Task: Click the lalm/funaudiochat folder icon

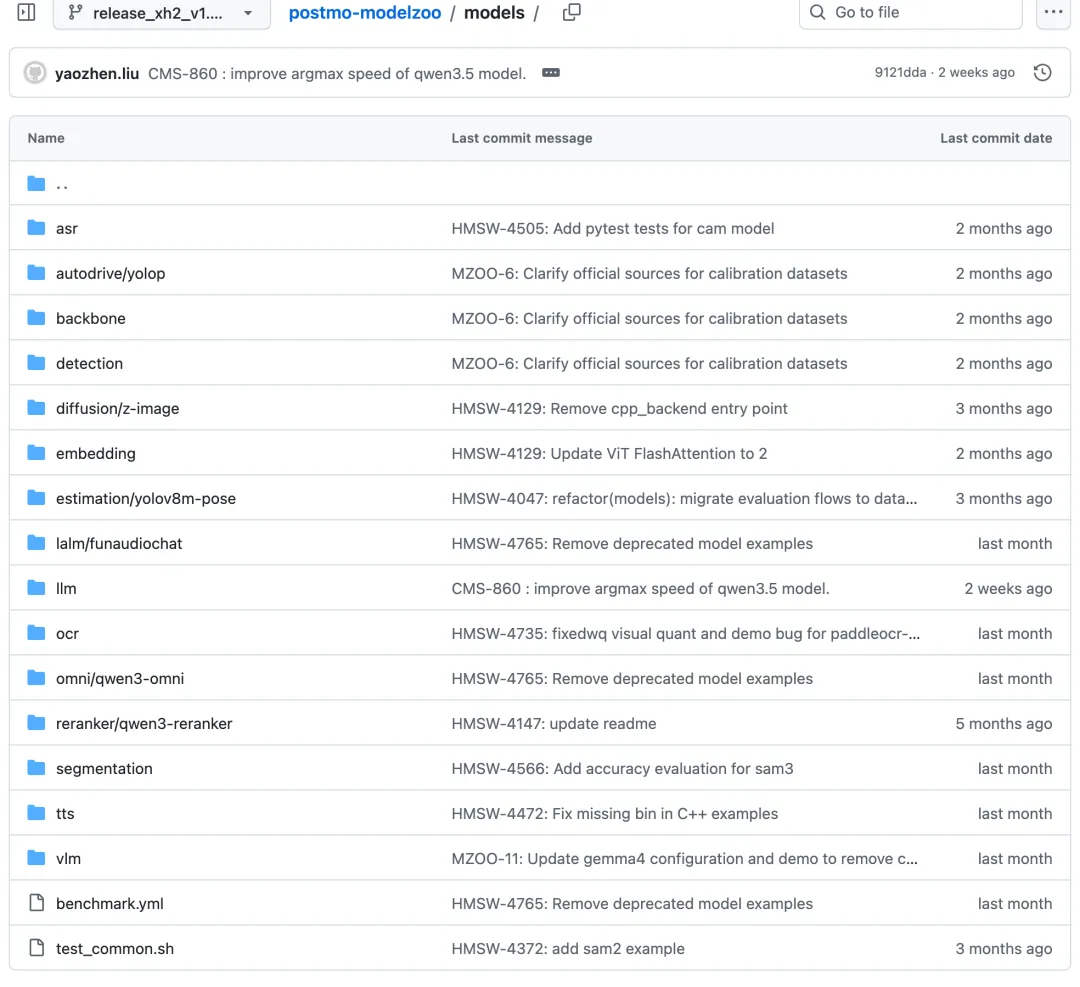Action: pos(36,543)
